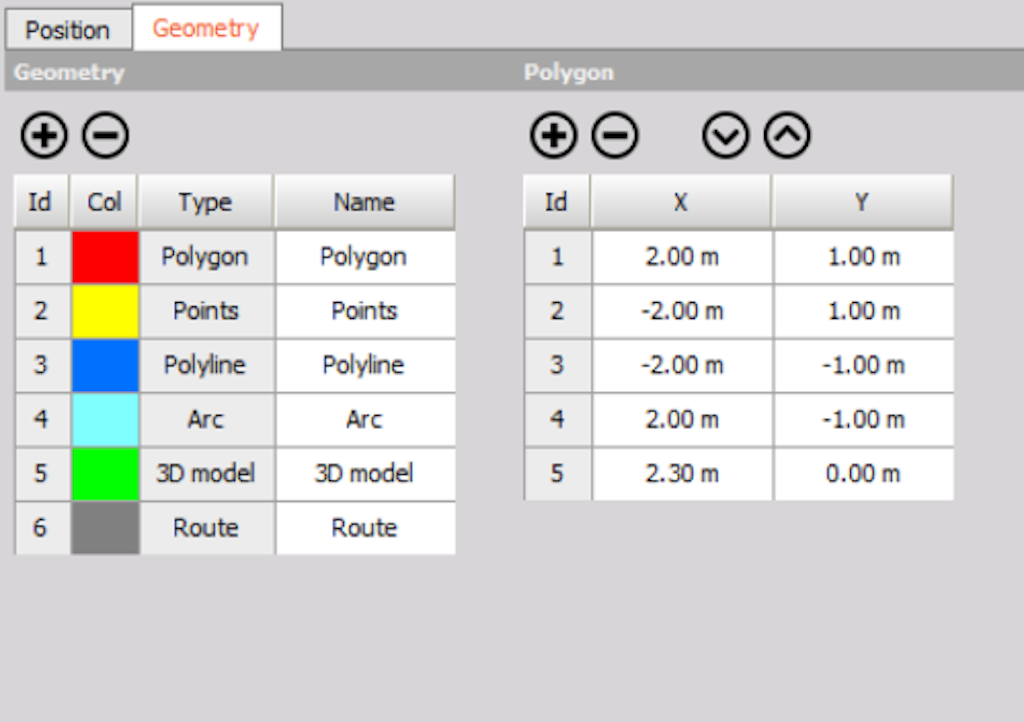Edit vertex 3 Y value -1.00 m
Viewport: 1024px width, 722px height.
[864, 365]
